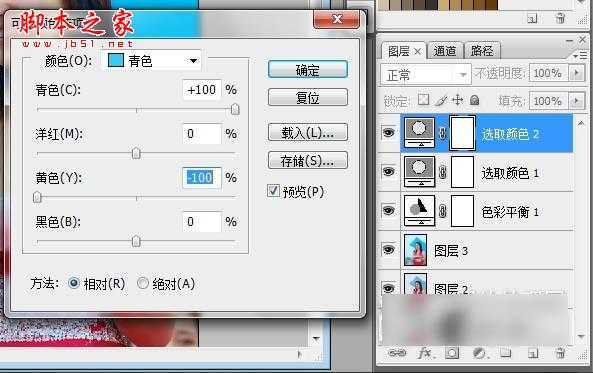Toggle visibility of 图层 2
This screenshot has width=593, height=373.
tap(388, 288)
